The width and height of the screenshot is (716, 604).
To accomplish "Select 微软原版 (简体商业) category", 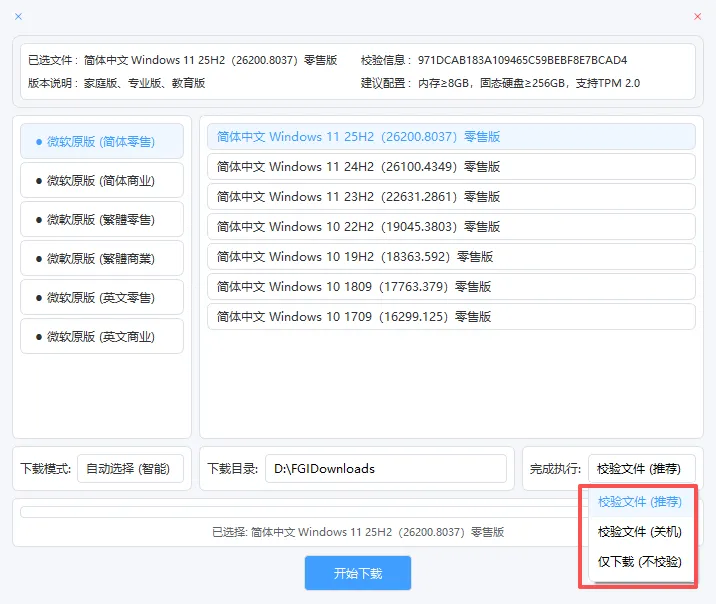I will 102,180.
